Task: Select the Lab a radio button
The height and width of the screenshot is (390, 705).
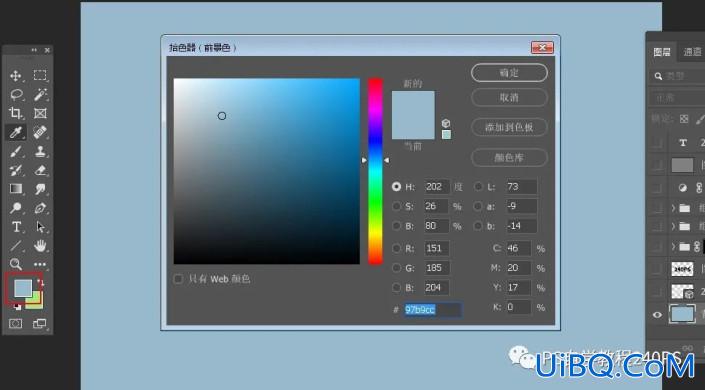Action: (478, 206)
